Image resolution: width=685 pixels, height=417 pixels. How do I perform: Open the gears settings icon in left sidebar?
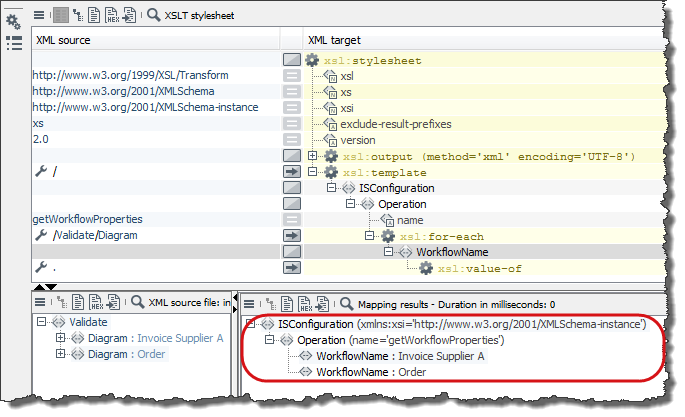13,21
